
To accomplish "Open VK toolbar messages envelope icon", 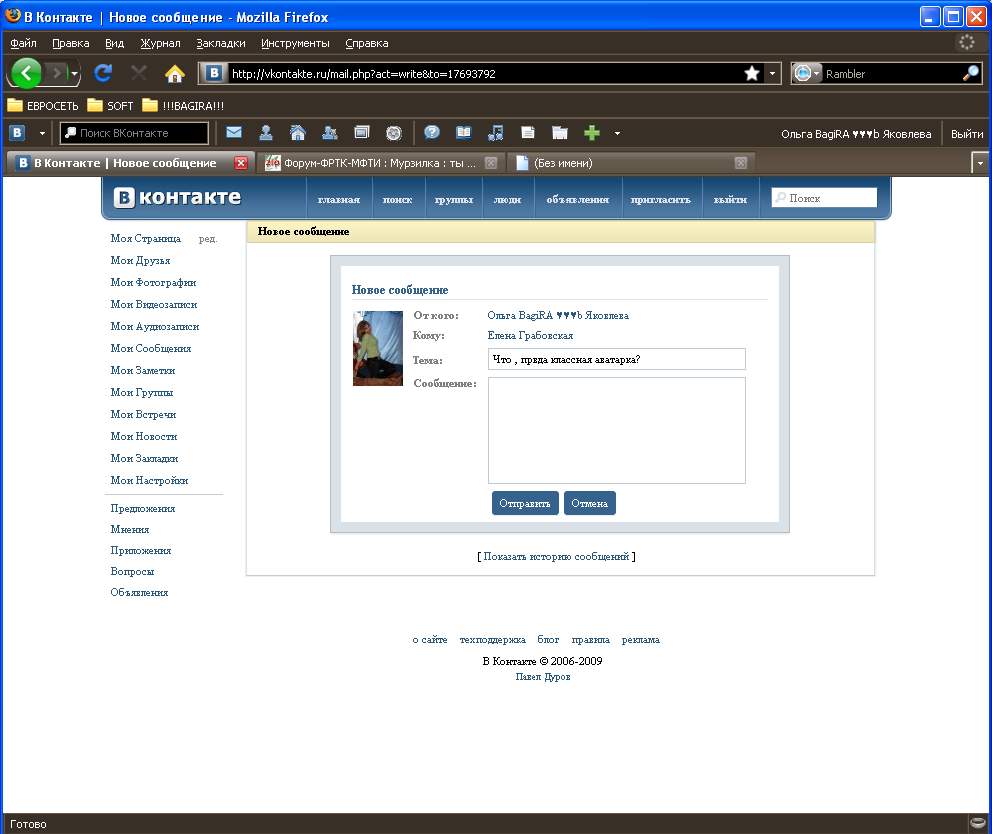I will [x=234, y=133].
